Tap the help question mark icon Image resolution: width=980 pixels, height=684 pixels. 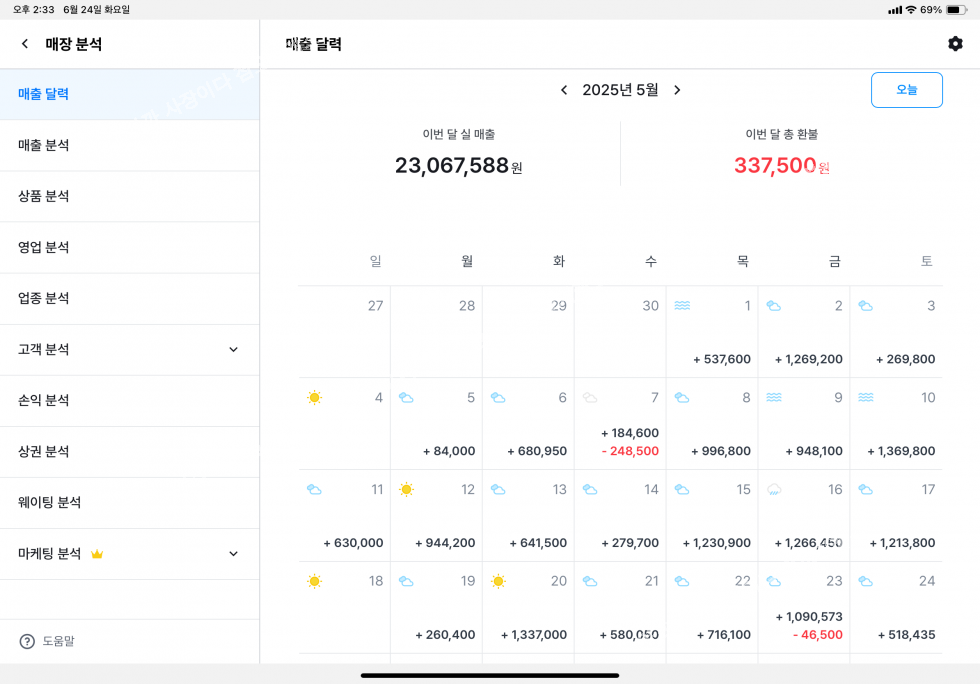pyautogui.click(x=27, y=641)
